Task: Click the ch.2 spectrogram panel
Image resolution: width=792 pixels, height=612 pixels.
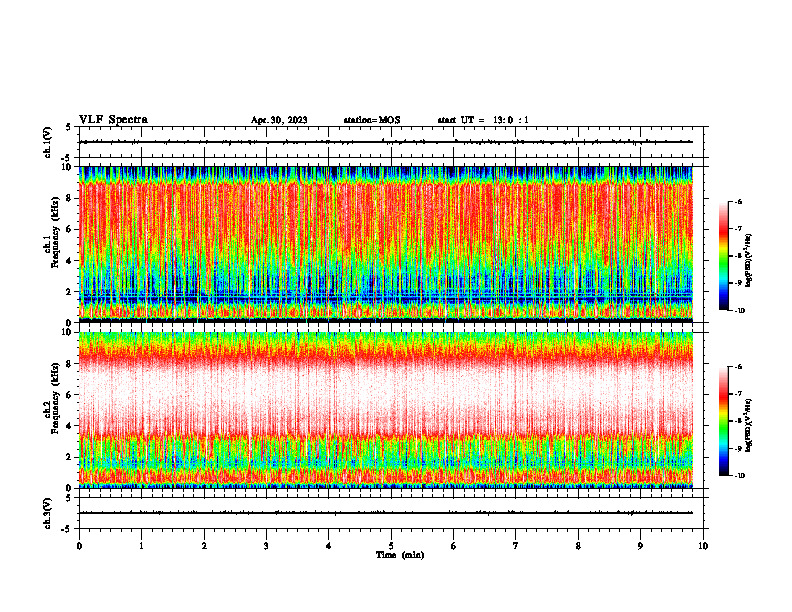Action: [x=386, y=410]
